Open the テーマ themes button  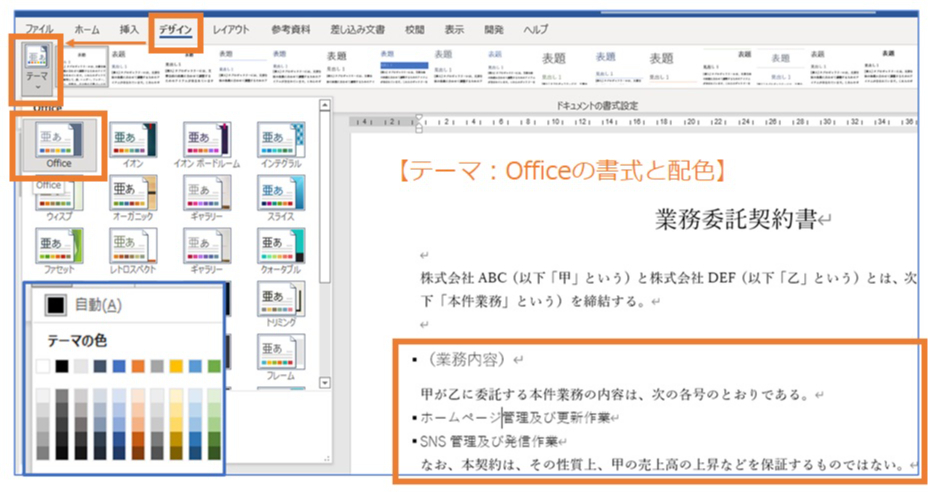click(x=36, y=67)
